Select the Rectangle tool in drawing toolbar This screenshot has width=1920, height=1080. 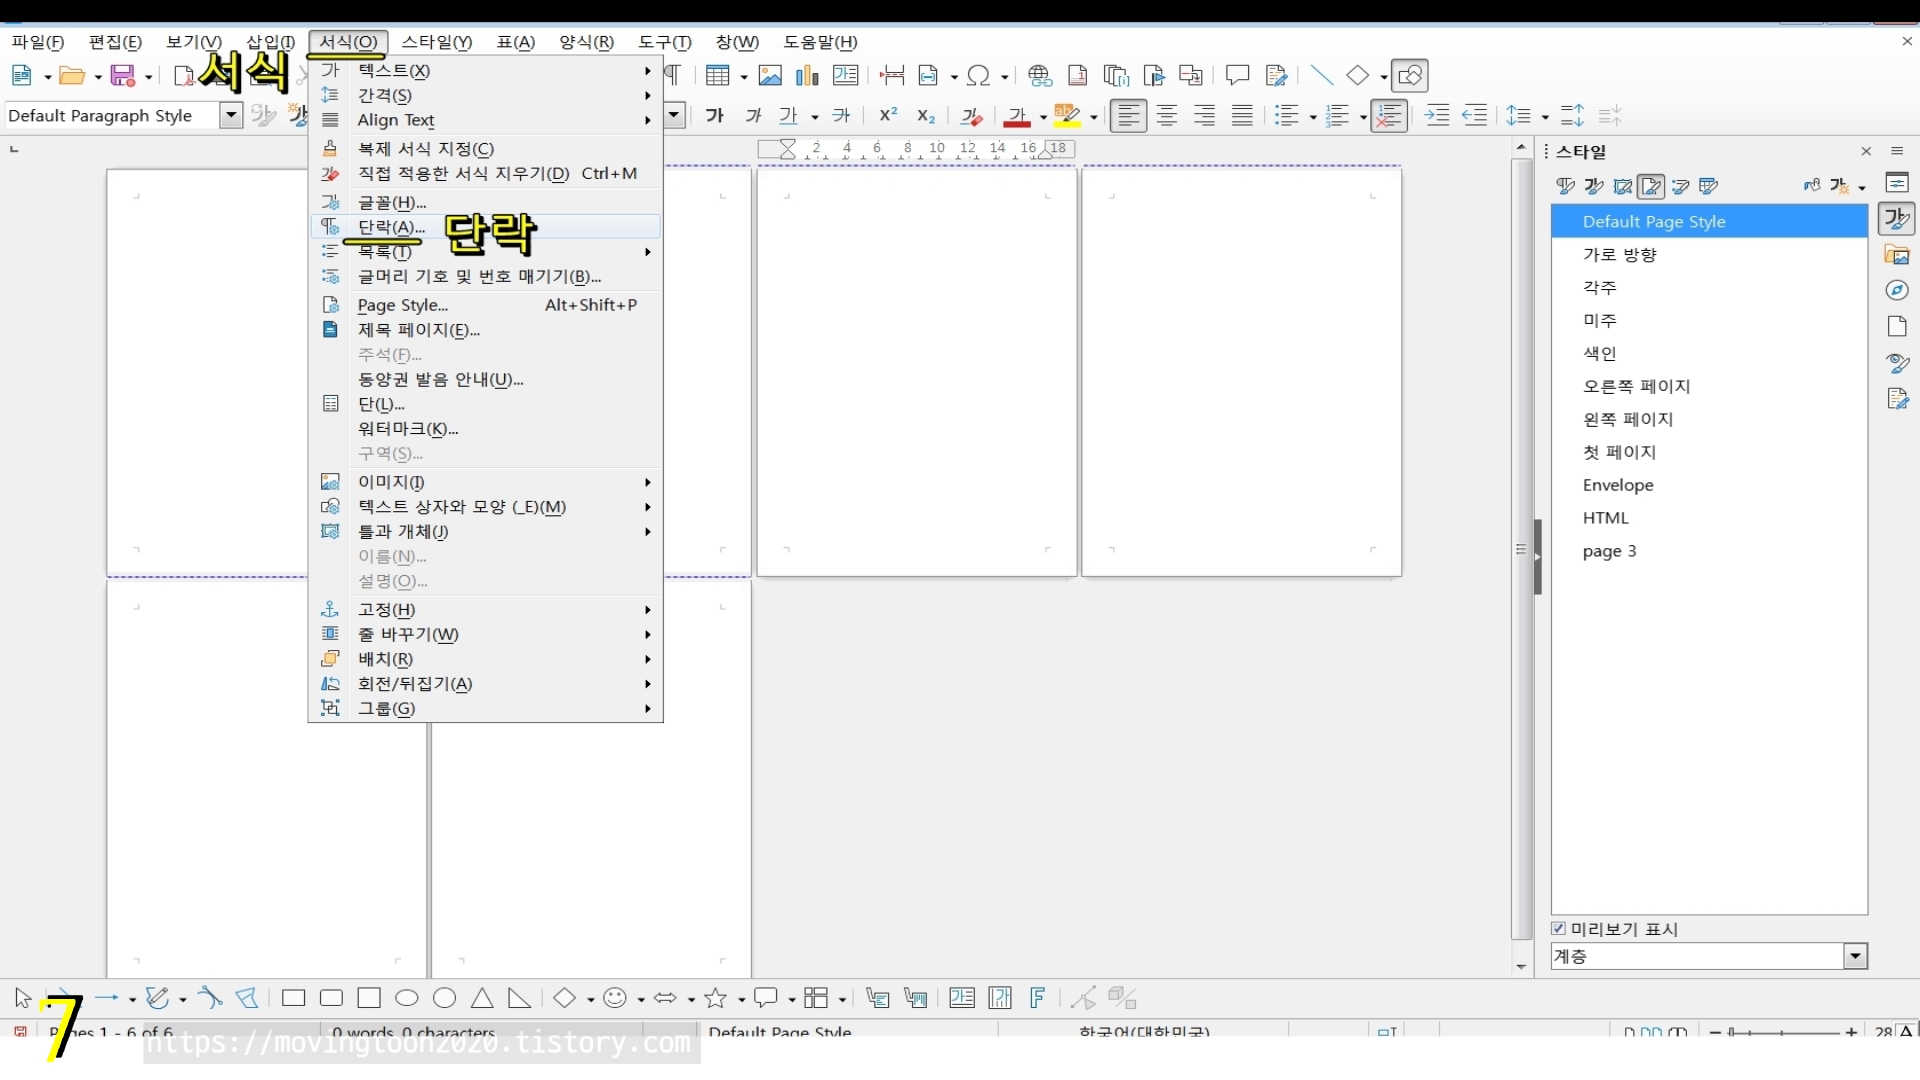point(293,998)
